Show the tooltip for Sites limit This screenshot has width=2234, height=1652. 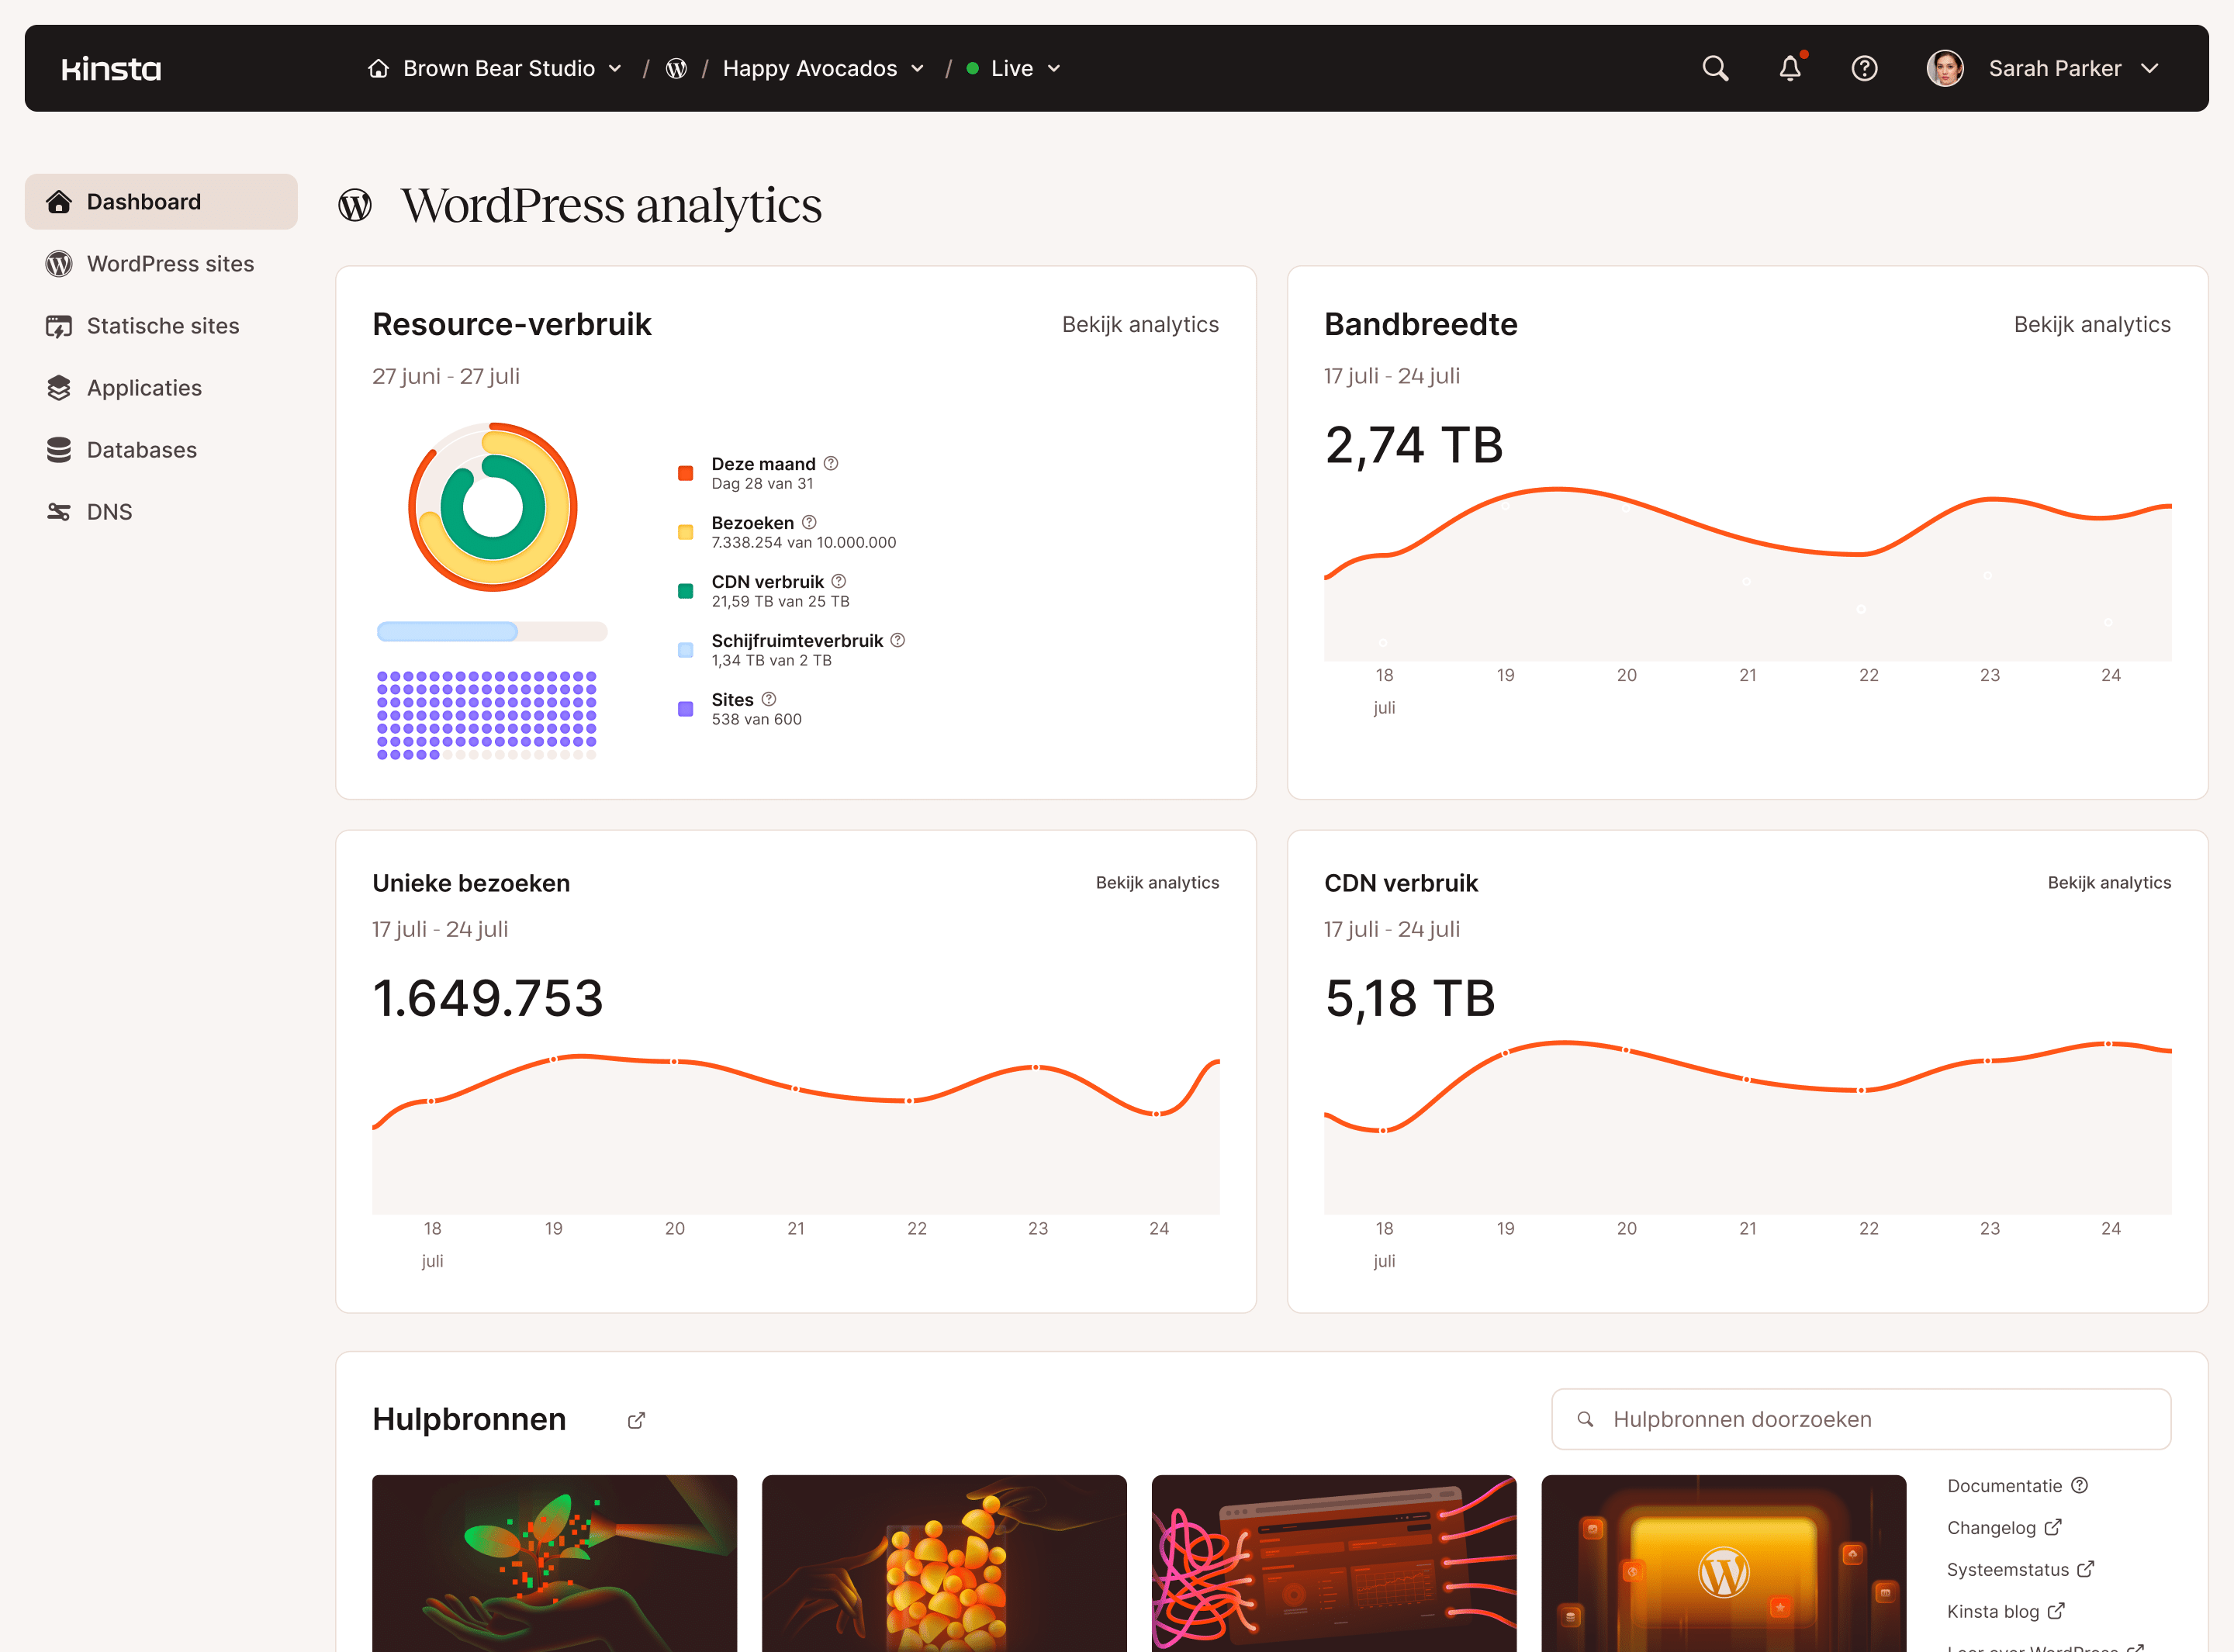pos(768,699)
